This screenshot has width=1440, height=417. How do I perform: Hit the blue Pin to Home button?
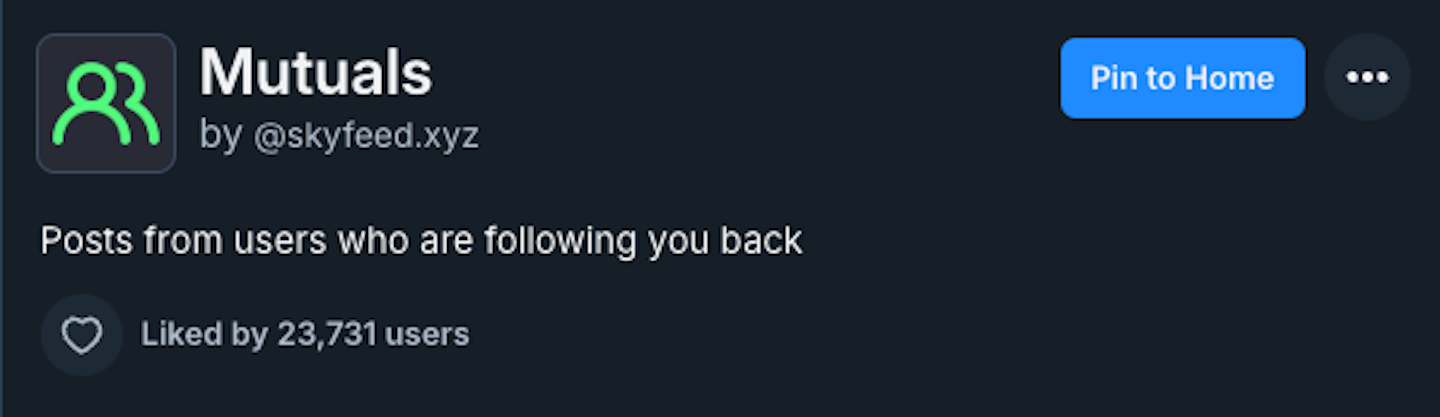point(1182,78)
